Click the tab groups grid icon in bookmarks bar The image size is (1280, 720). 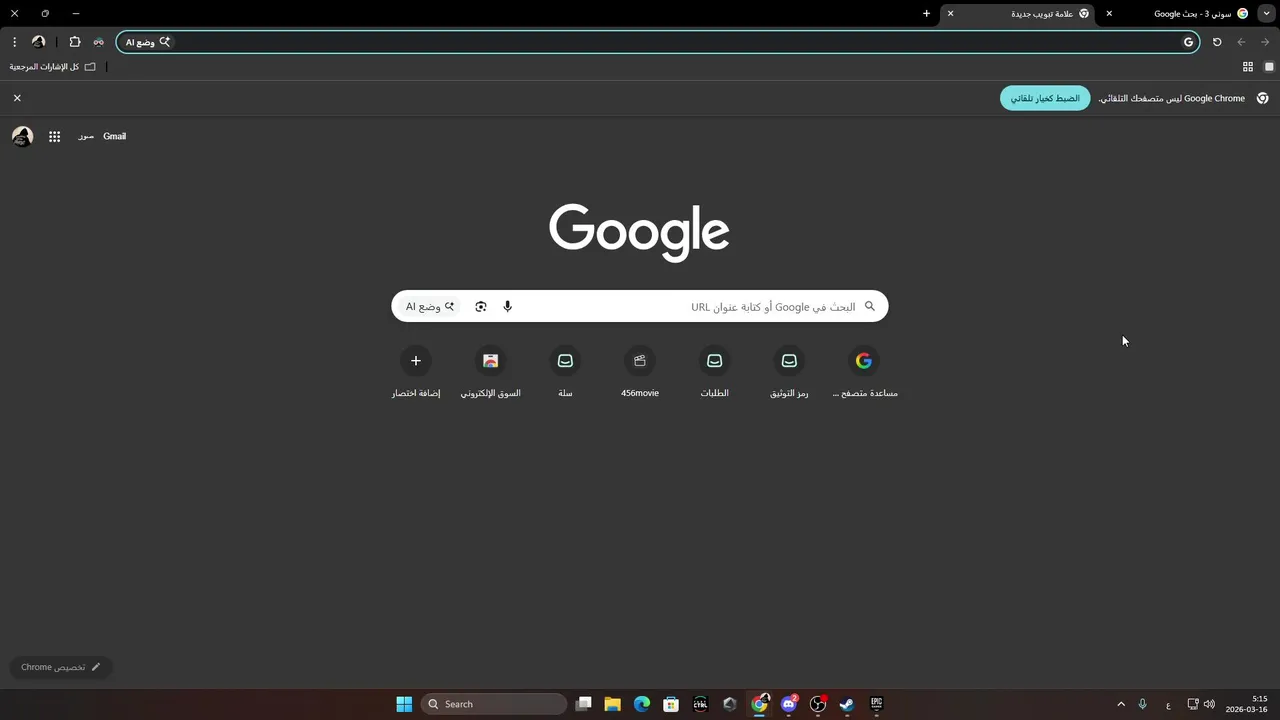pos(1248,67)
